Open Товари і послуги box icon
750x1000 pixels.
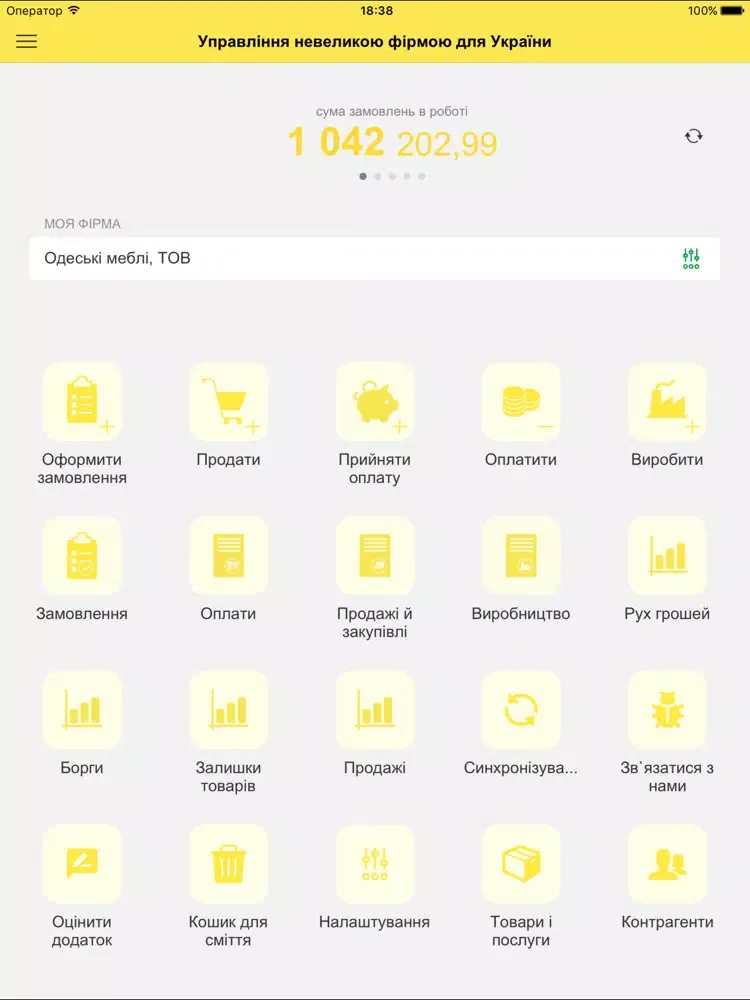(521, 864)
